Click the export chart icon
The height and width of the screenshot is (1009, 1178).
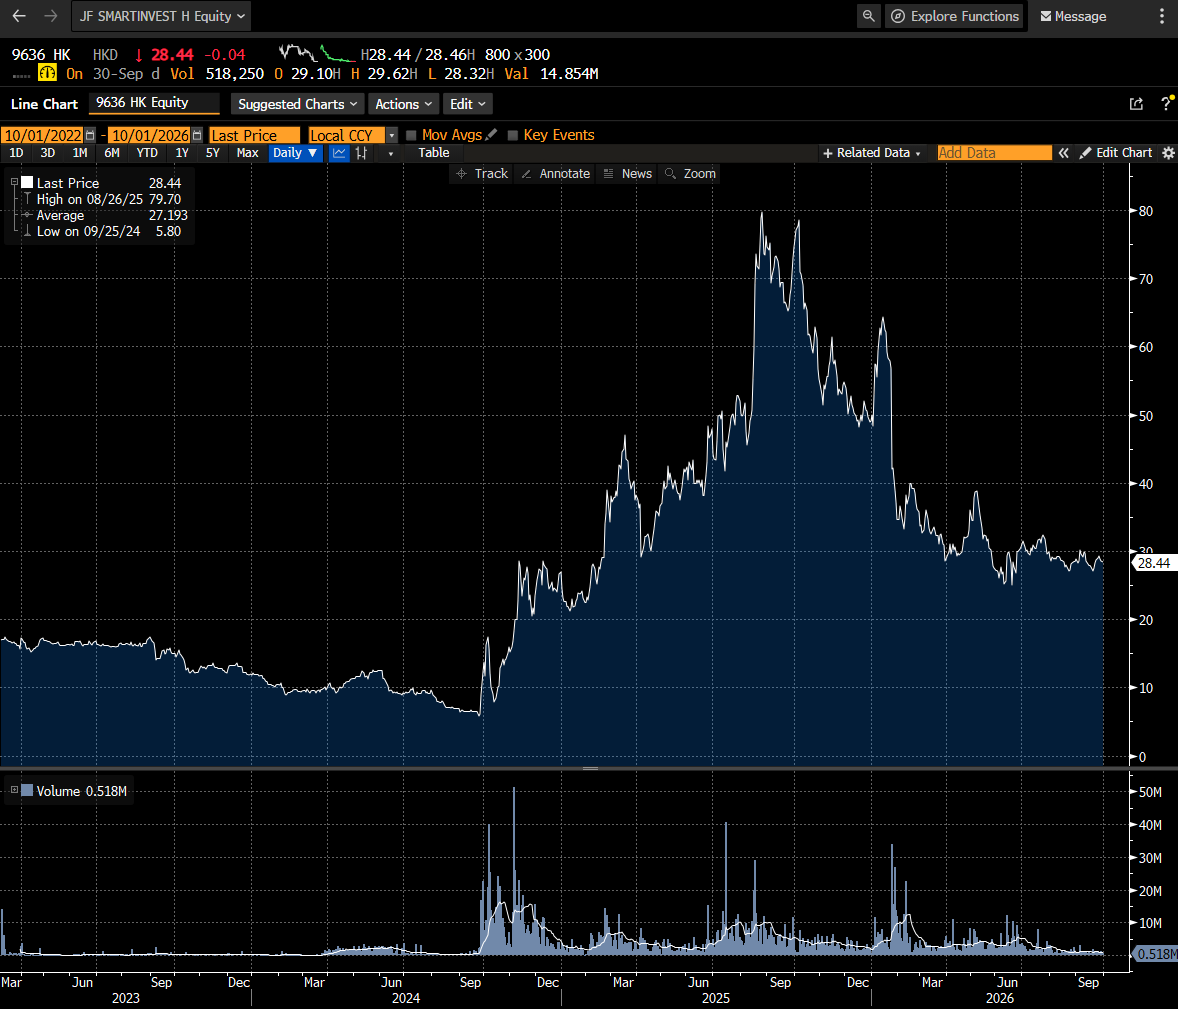[x=1136, y=104]
